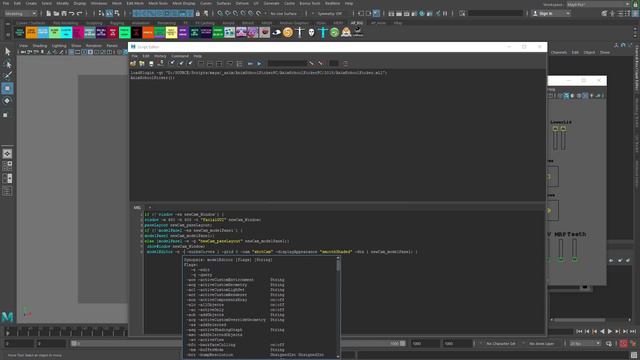Toggle auto keyframe red button
The width and height of the screenshot is (640, 360).
pos(623,344)
